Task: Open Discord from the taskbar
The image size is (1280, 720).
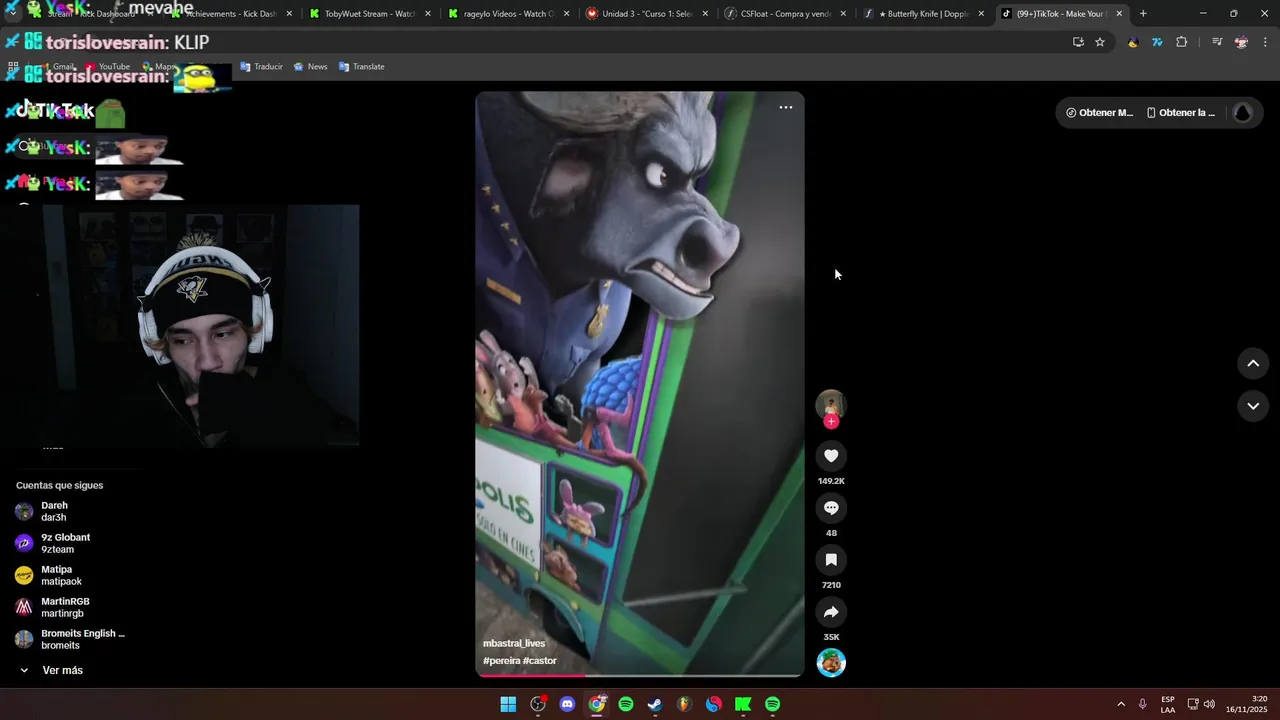Action: (x=568, y=704)
